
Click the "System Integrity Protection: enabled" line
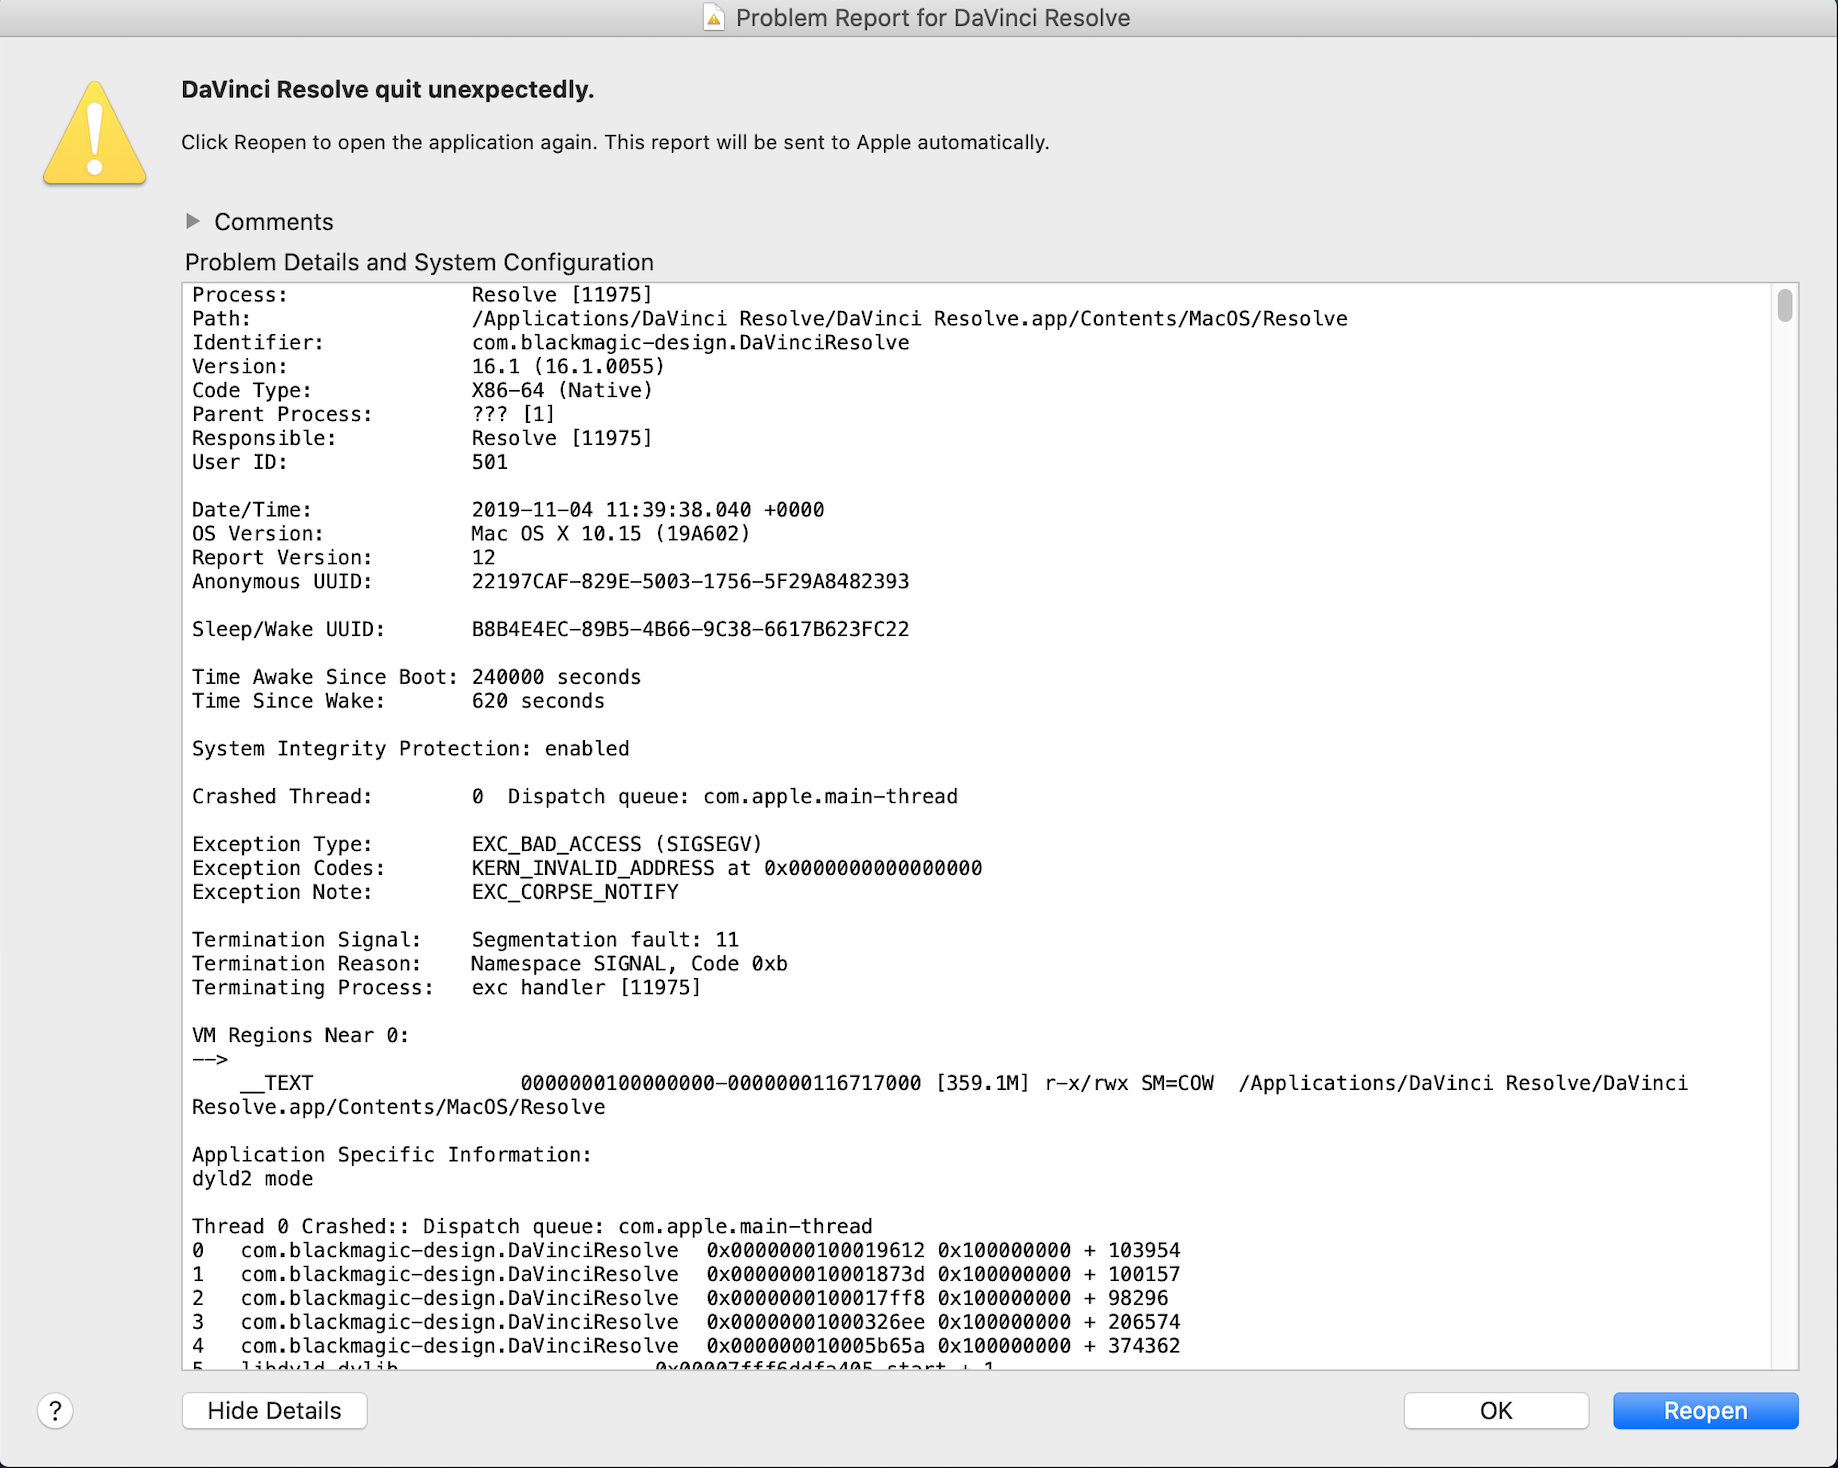(x=411, y=749)
